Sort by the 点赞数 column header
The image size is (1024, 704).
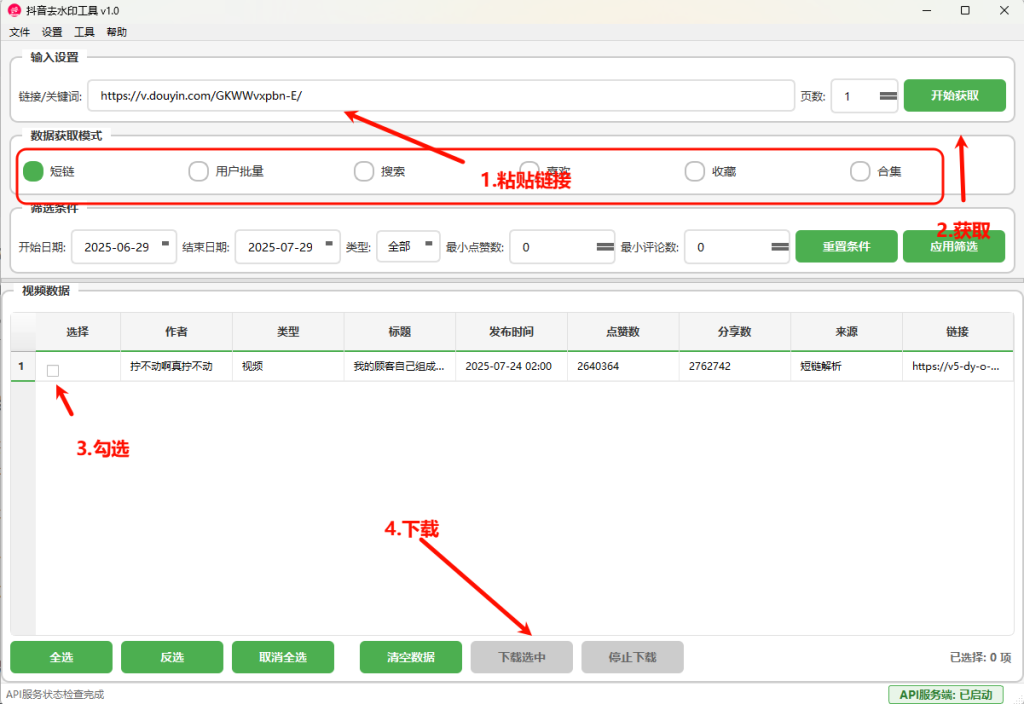[623, 332]
